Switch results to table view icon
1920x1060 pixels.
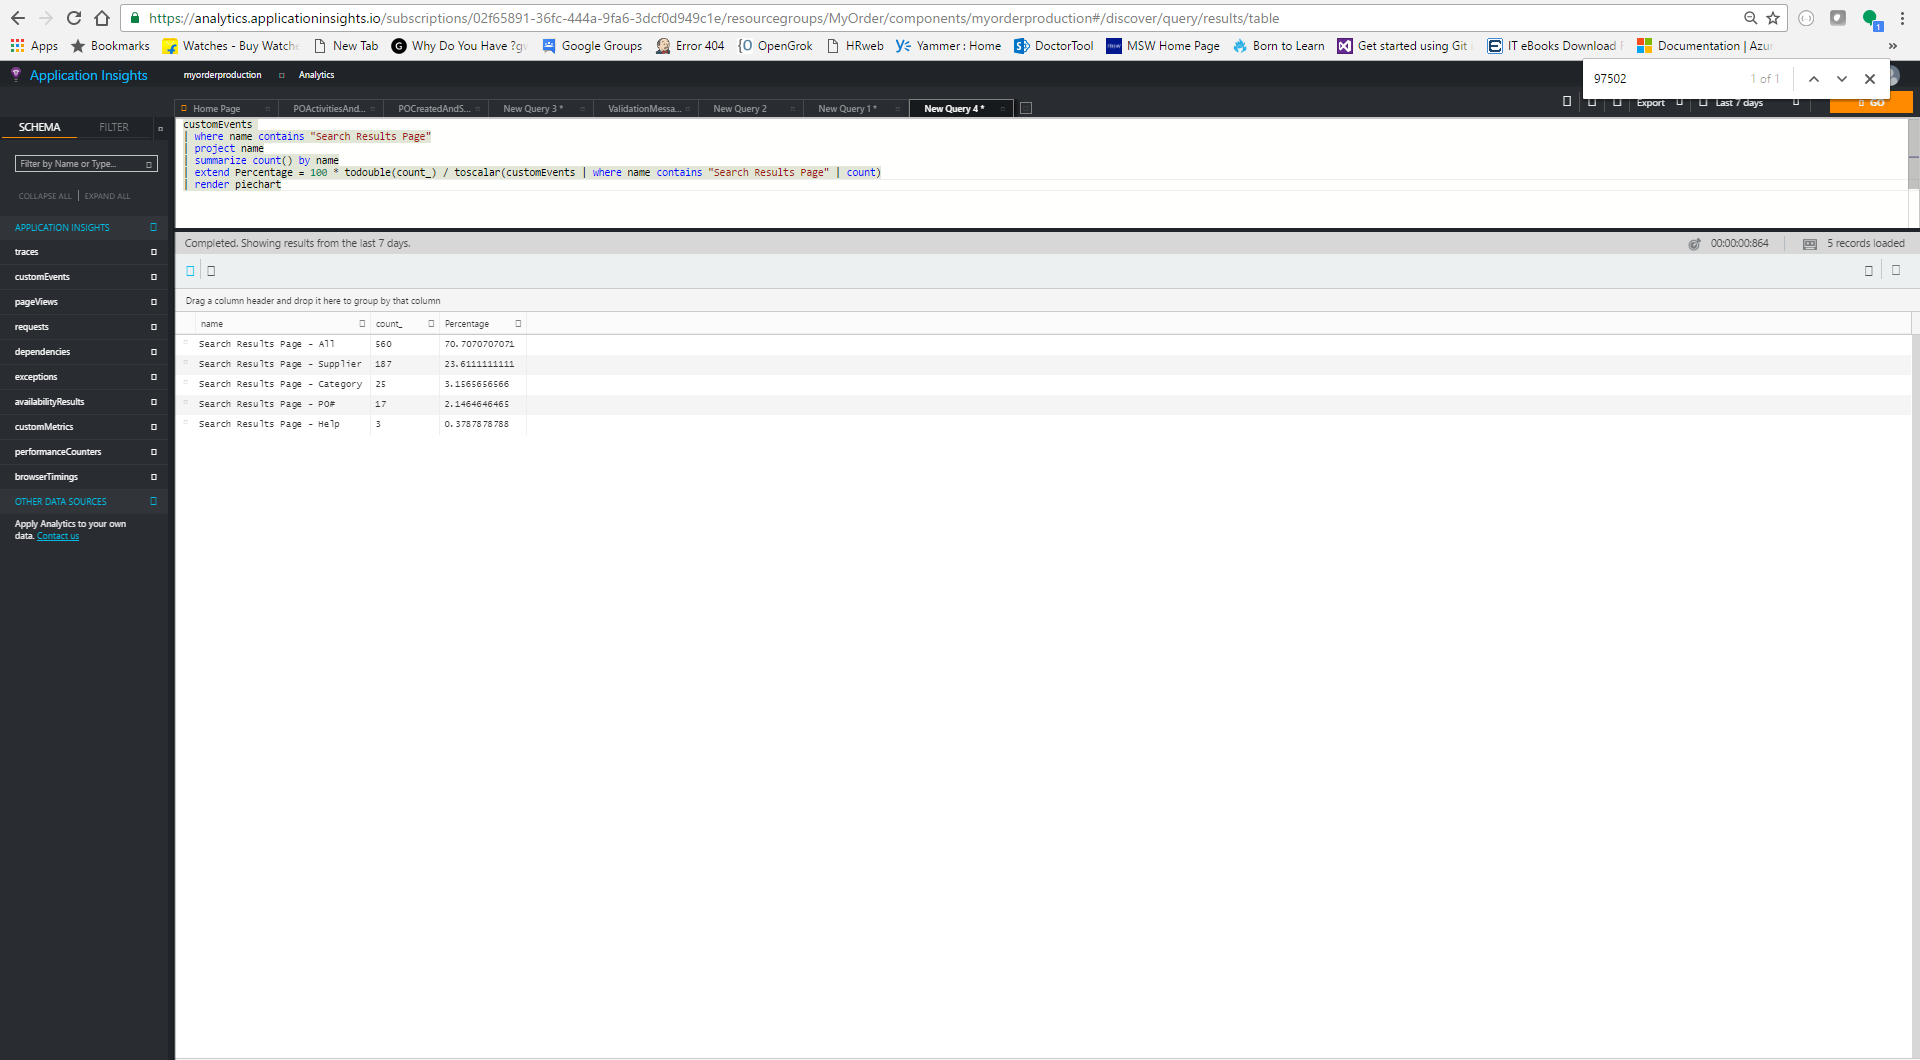pyautogui.click(x=190, y=271)
